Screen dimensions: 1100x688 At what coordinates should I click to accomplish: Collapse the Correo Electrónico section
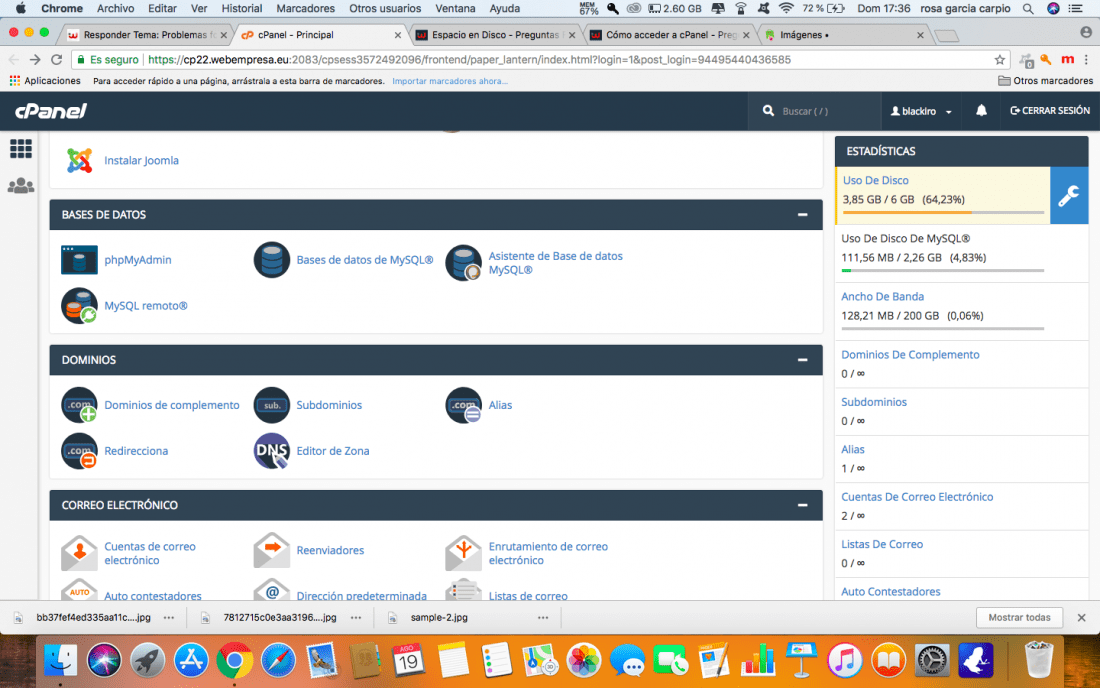coord(803,505)
